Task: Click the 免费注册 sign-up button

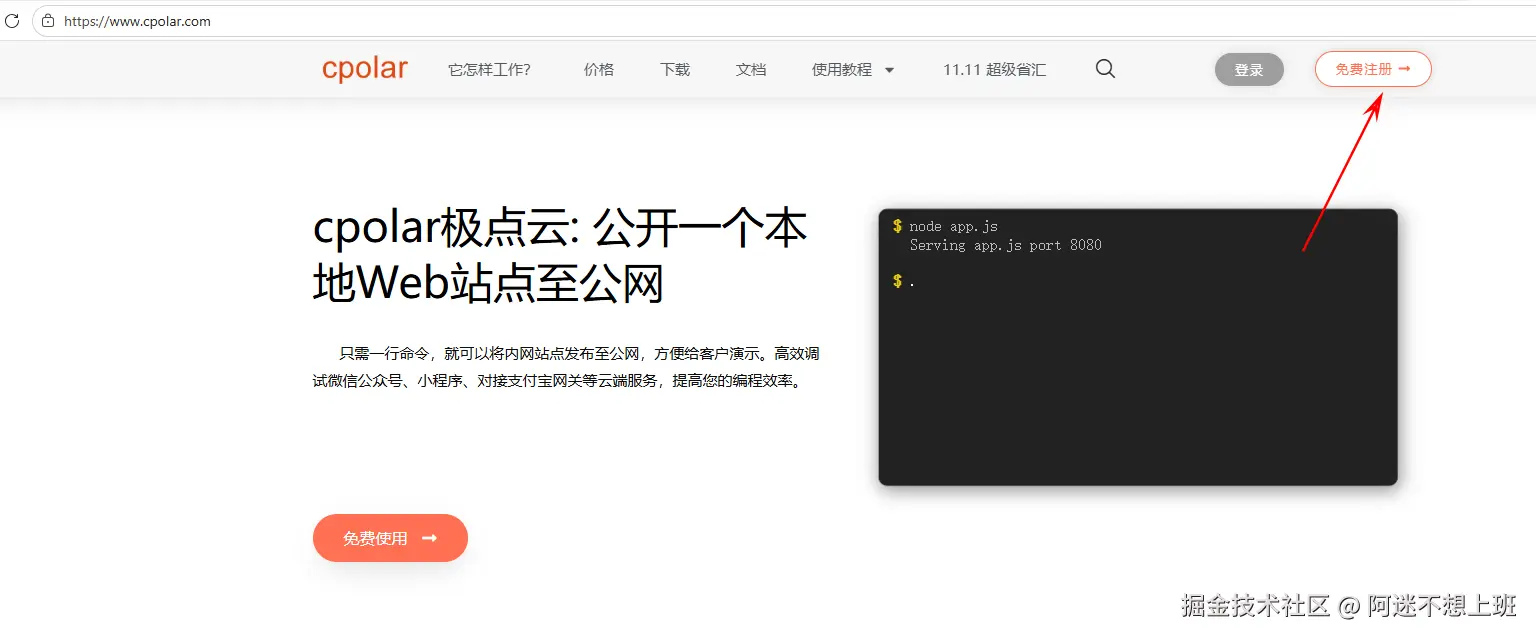Action: (1373, 69)
